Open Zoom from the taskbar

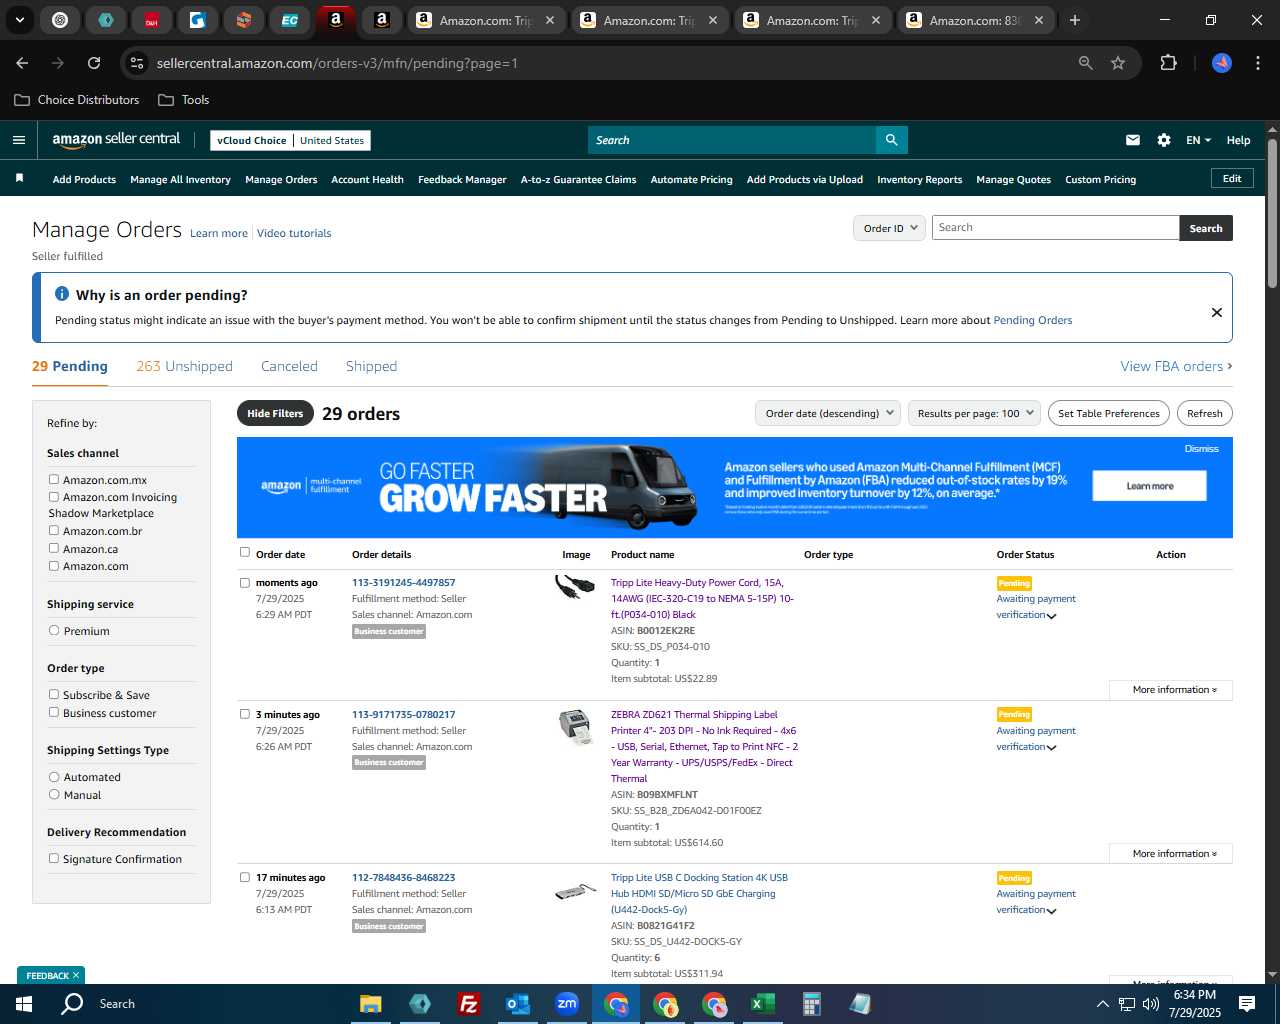pyautogui.click(x=567, y=1004)
